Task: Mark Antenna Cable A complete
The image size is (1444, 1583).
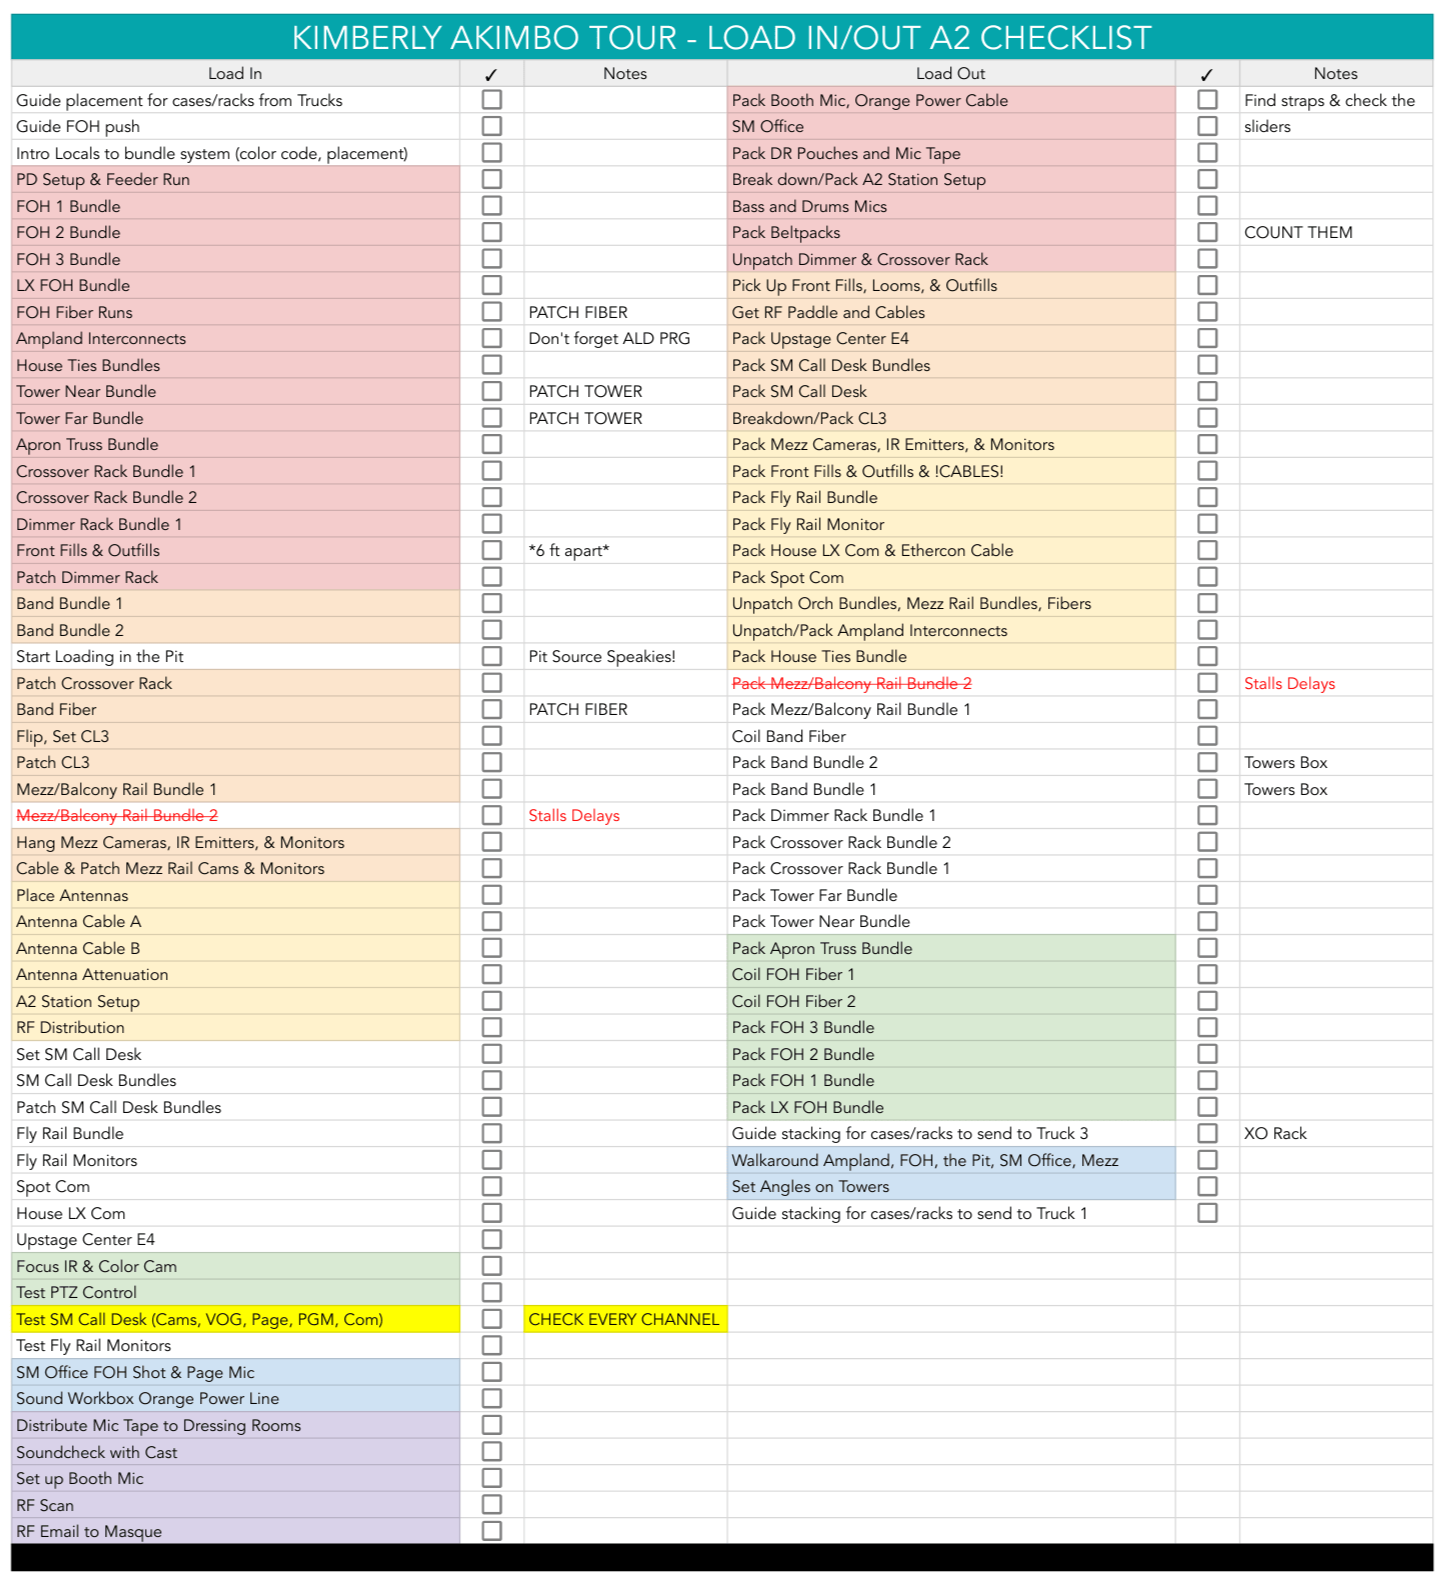Action: click(x=491, y=921)
